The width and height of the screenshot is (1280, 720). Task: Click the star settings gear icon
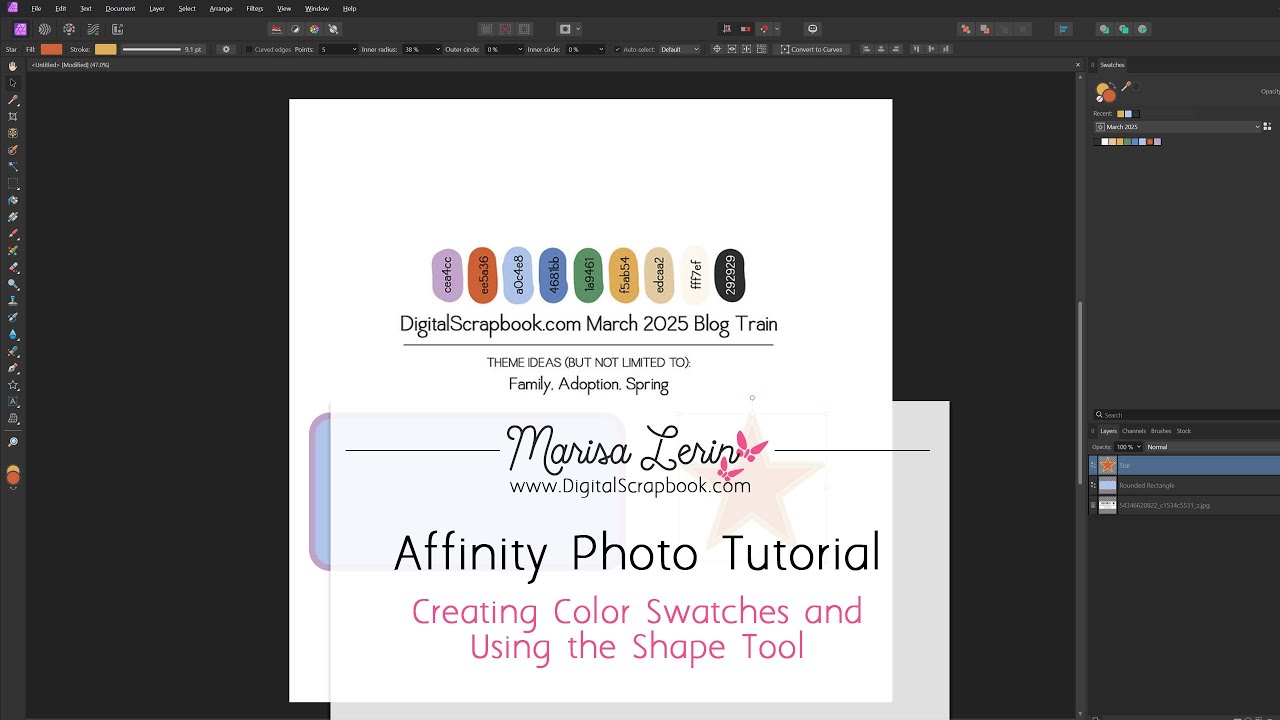(226, 49)
